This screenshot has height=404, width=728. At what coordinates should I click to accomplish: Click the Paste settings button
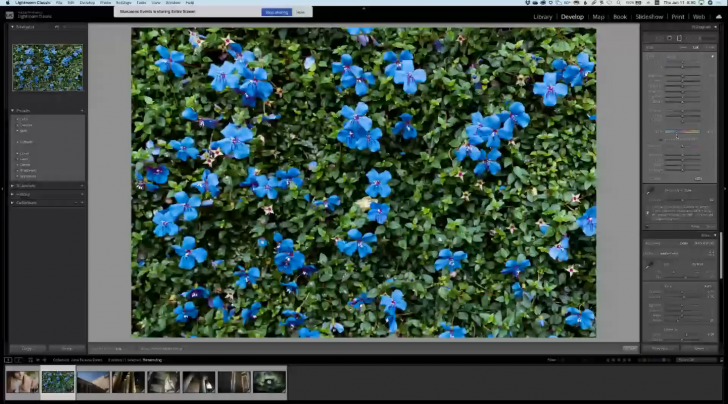click(x=67, y=349)
